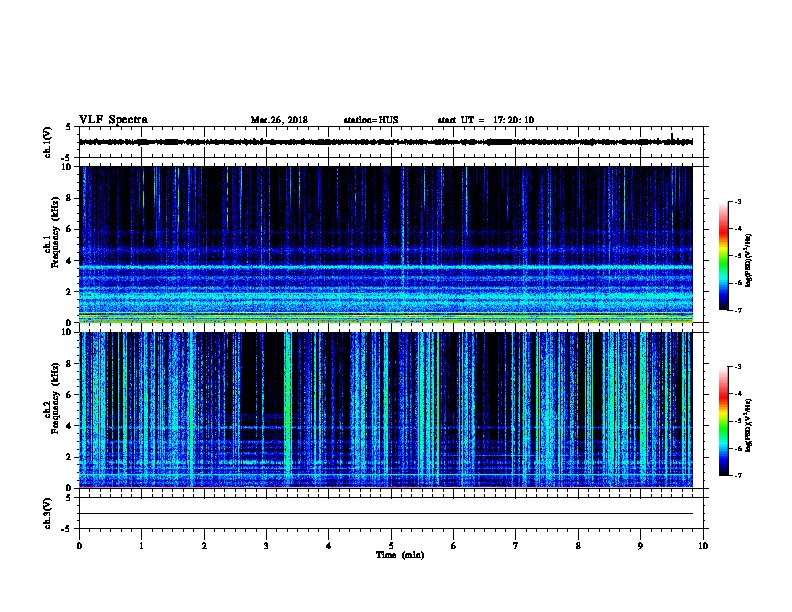792x612 pixels.
Task: Click the ch.3 voltage flat-line strip
Action: (386, 513)
